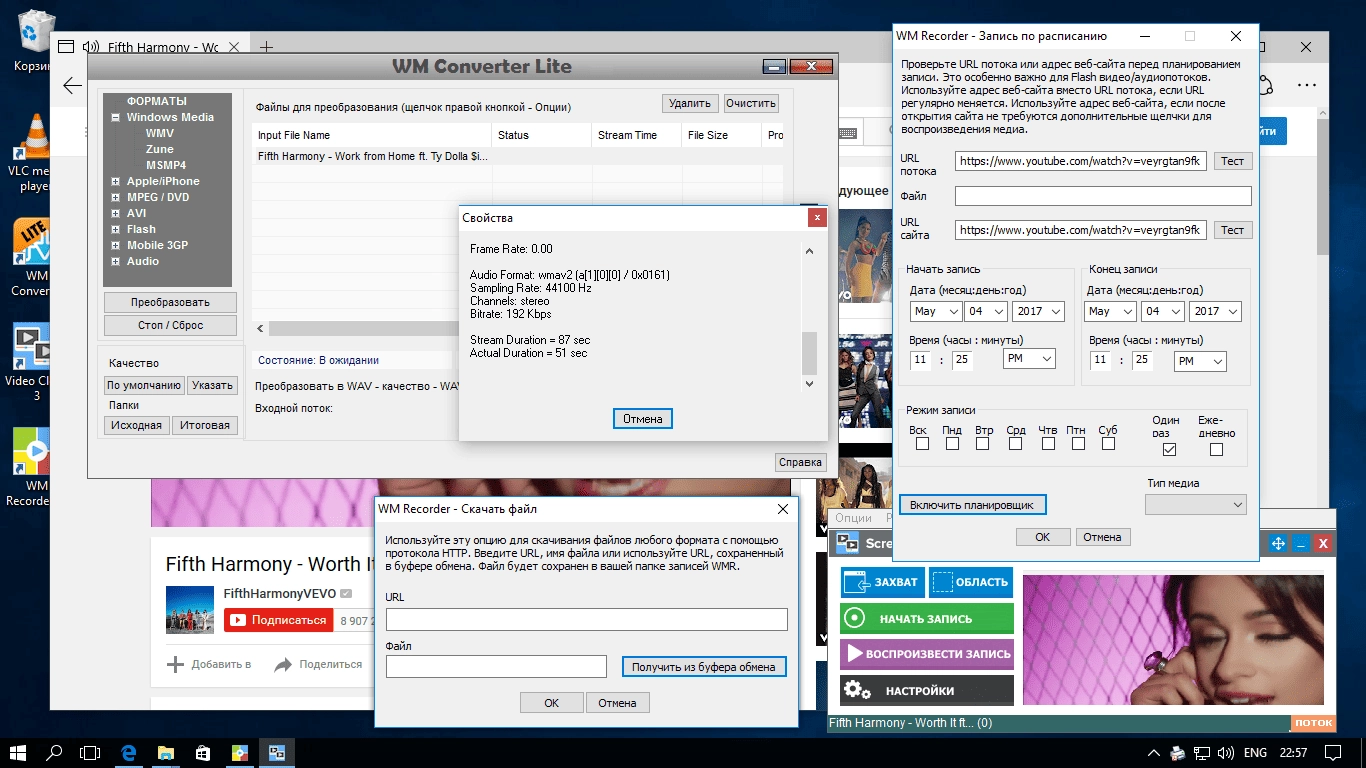Image resolution: width=1366 pixels, height=768 pixels.
Task: Open Microsoft Edge from taskbar
Action: coord(129,751)
